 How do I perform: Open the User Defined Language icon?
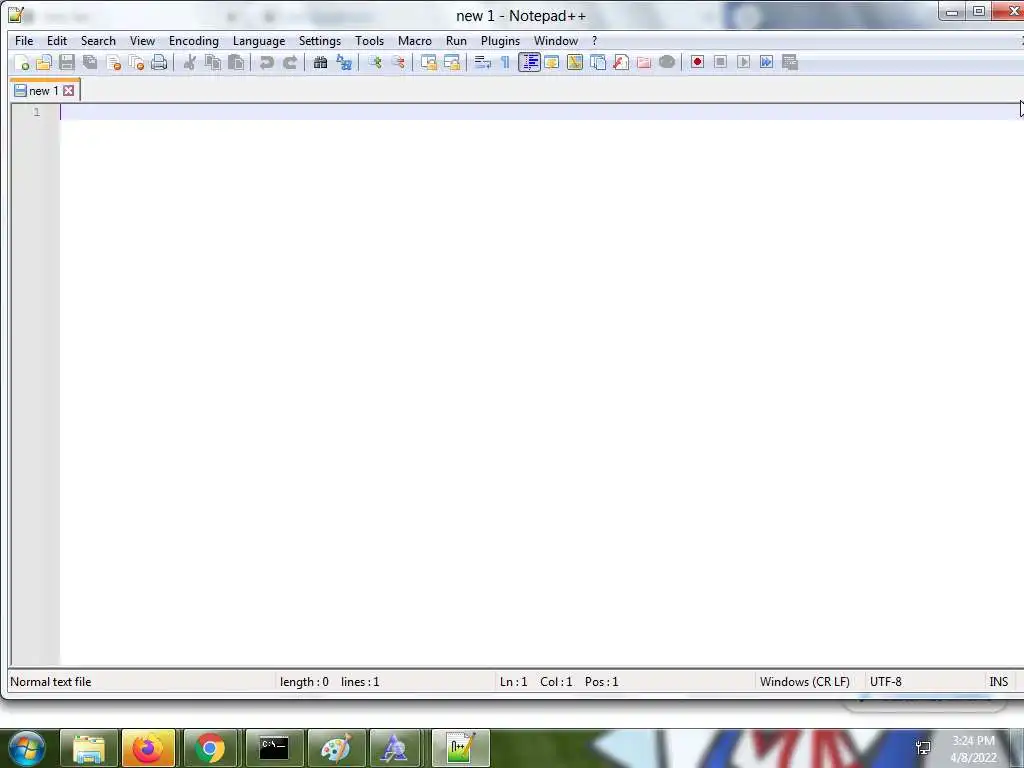[x=552, y=63]
